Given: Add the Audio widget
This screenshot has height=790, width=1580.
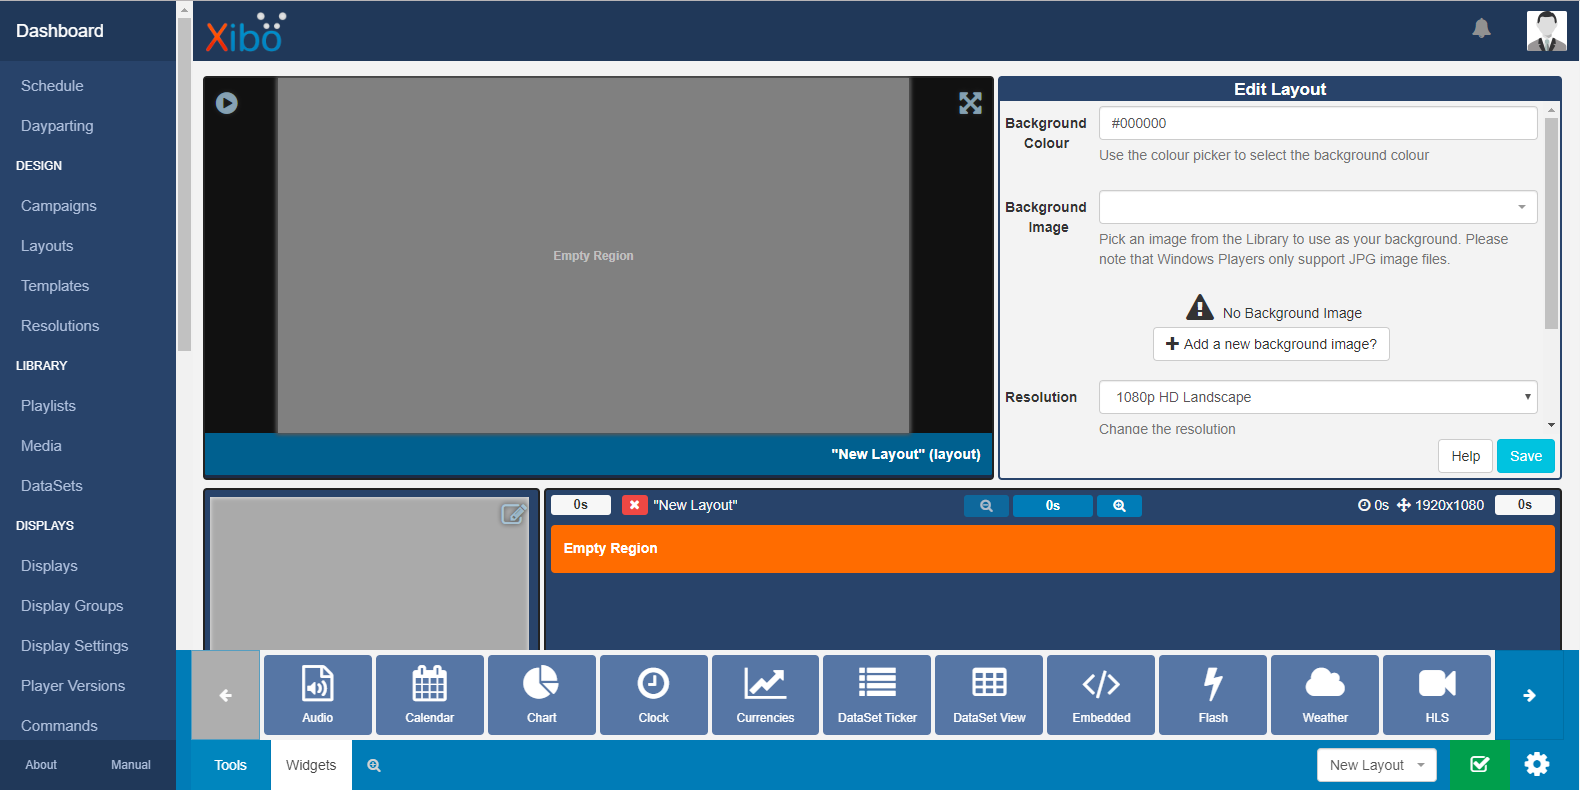Looking at the screenshot, I should coord(318,695).
